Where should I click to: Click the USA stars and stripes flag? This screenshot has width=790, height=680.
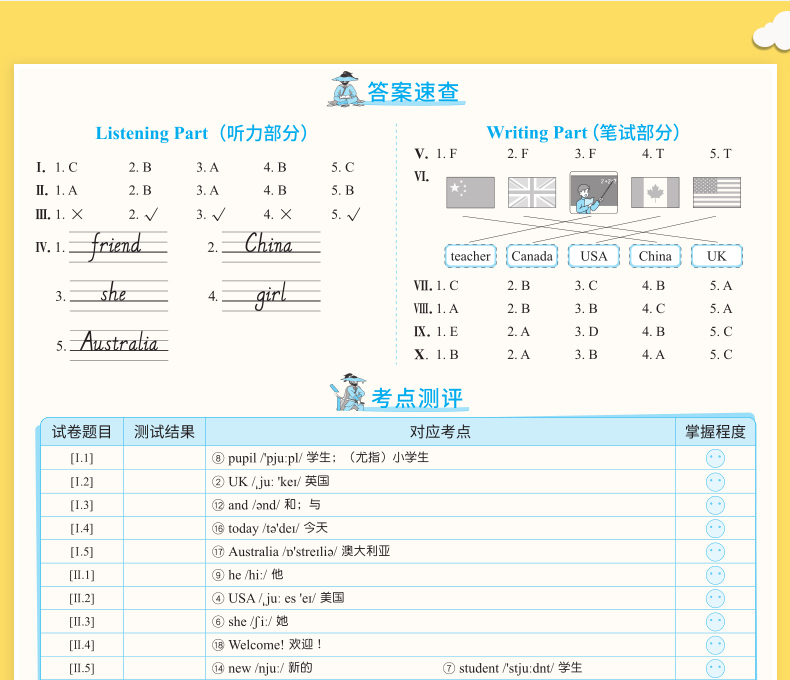[x=716, y=192]
